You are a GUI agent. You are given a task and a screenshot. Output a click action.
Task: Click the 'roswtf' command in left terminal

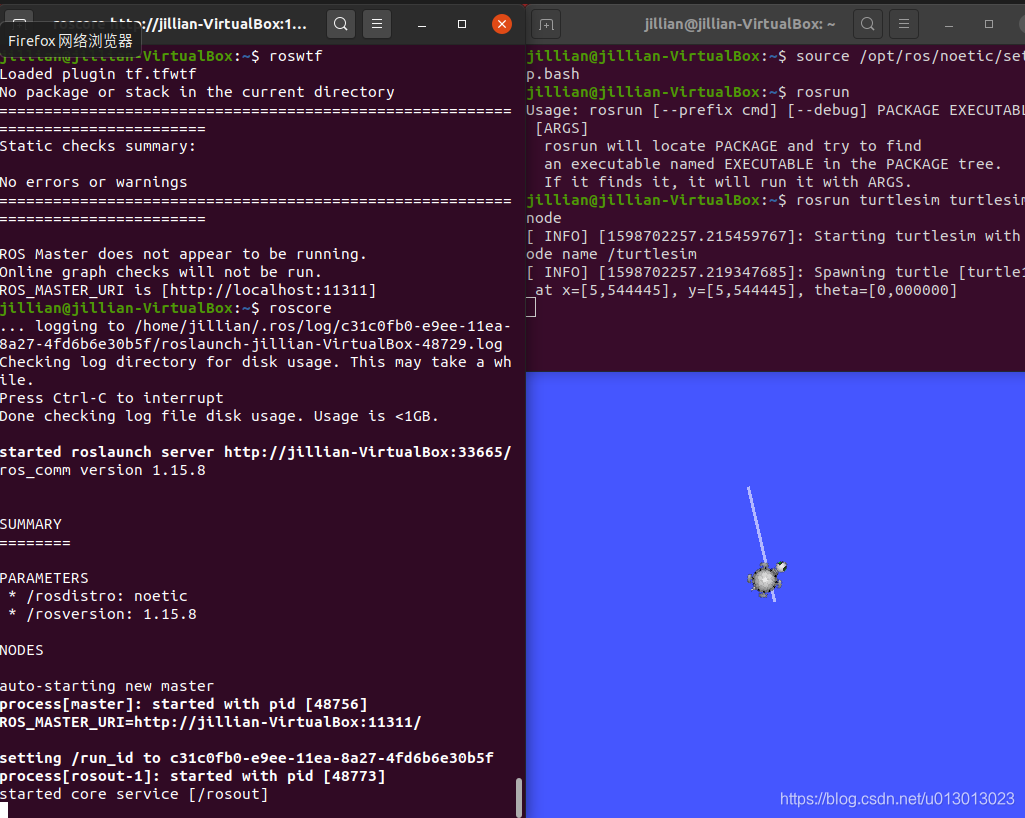pyautogui.click(x=295, y=56)
